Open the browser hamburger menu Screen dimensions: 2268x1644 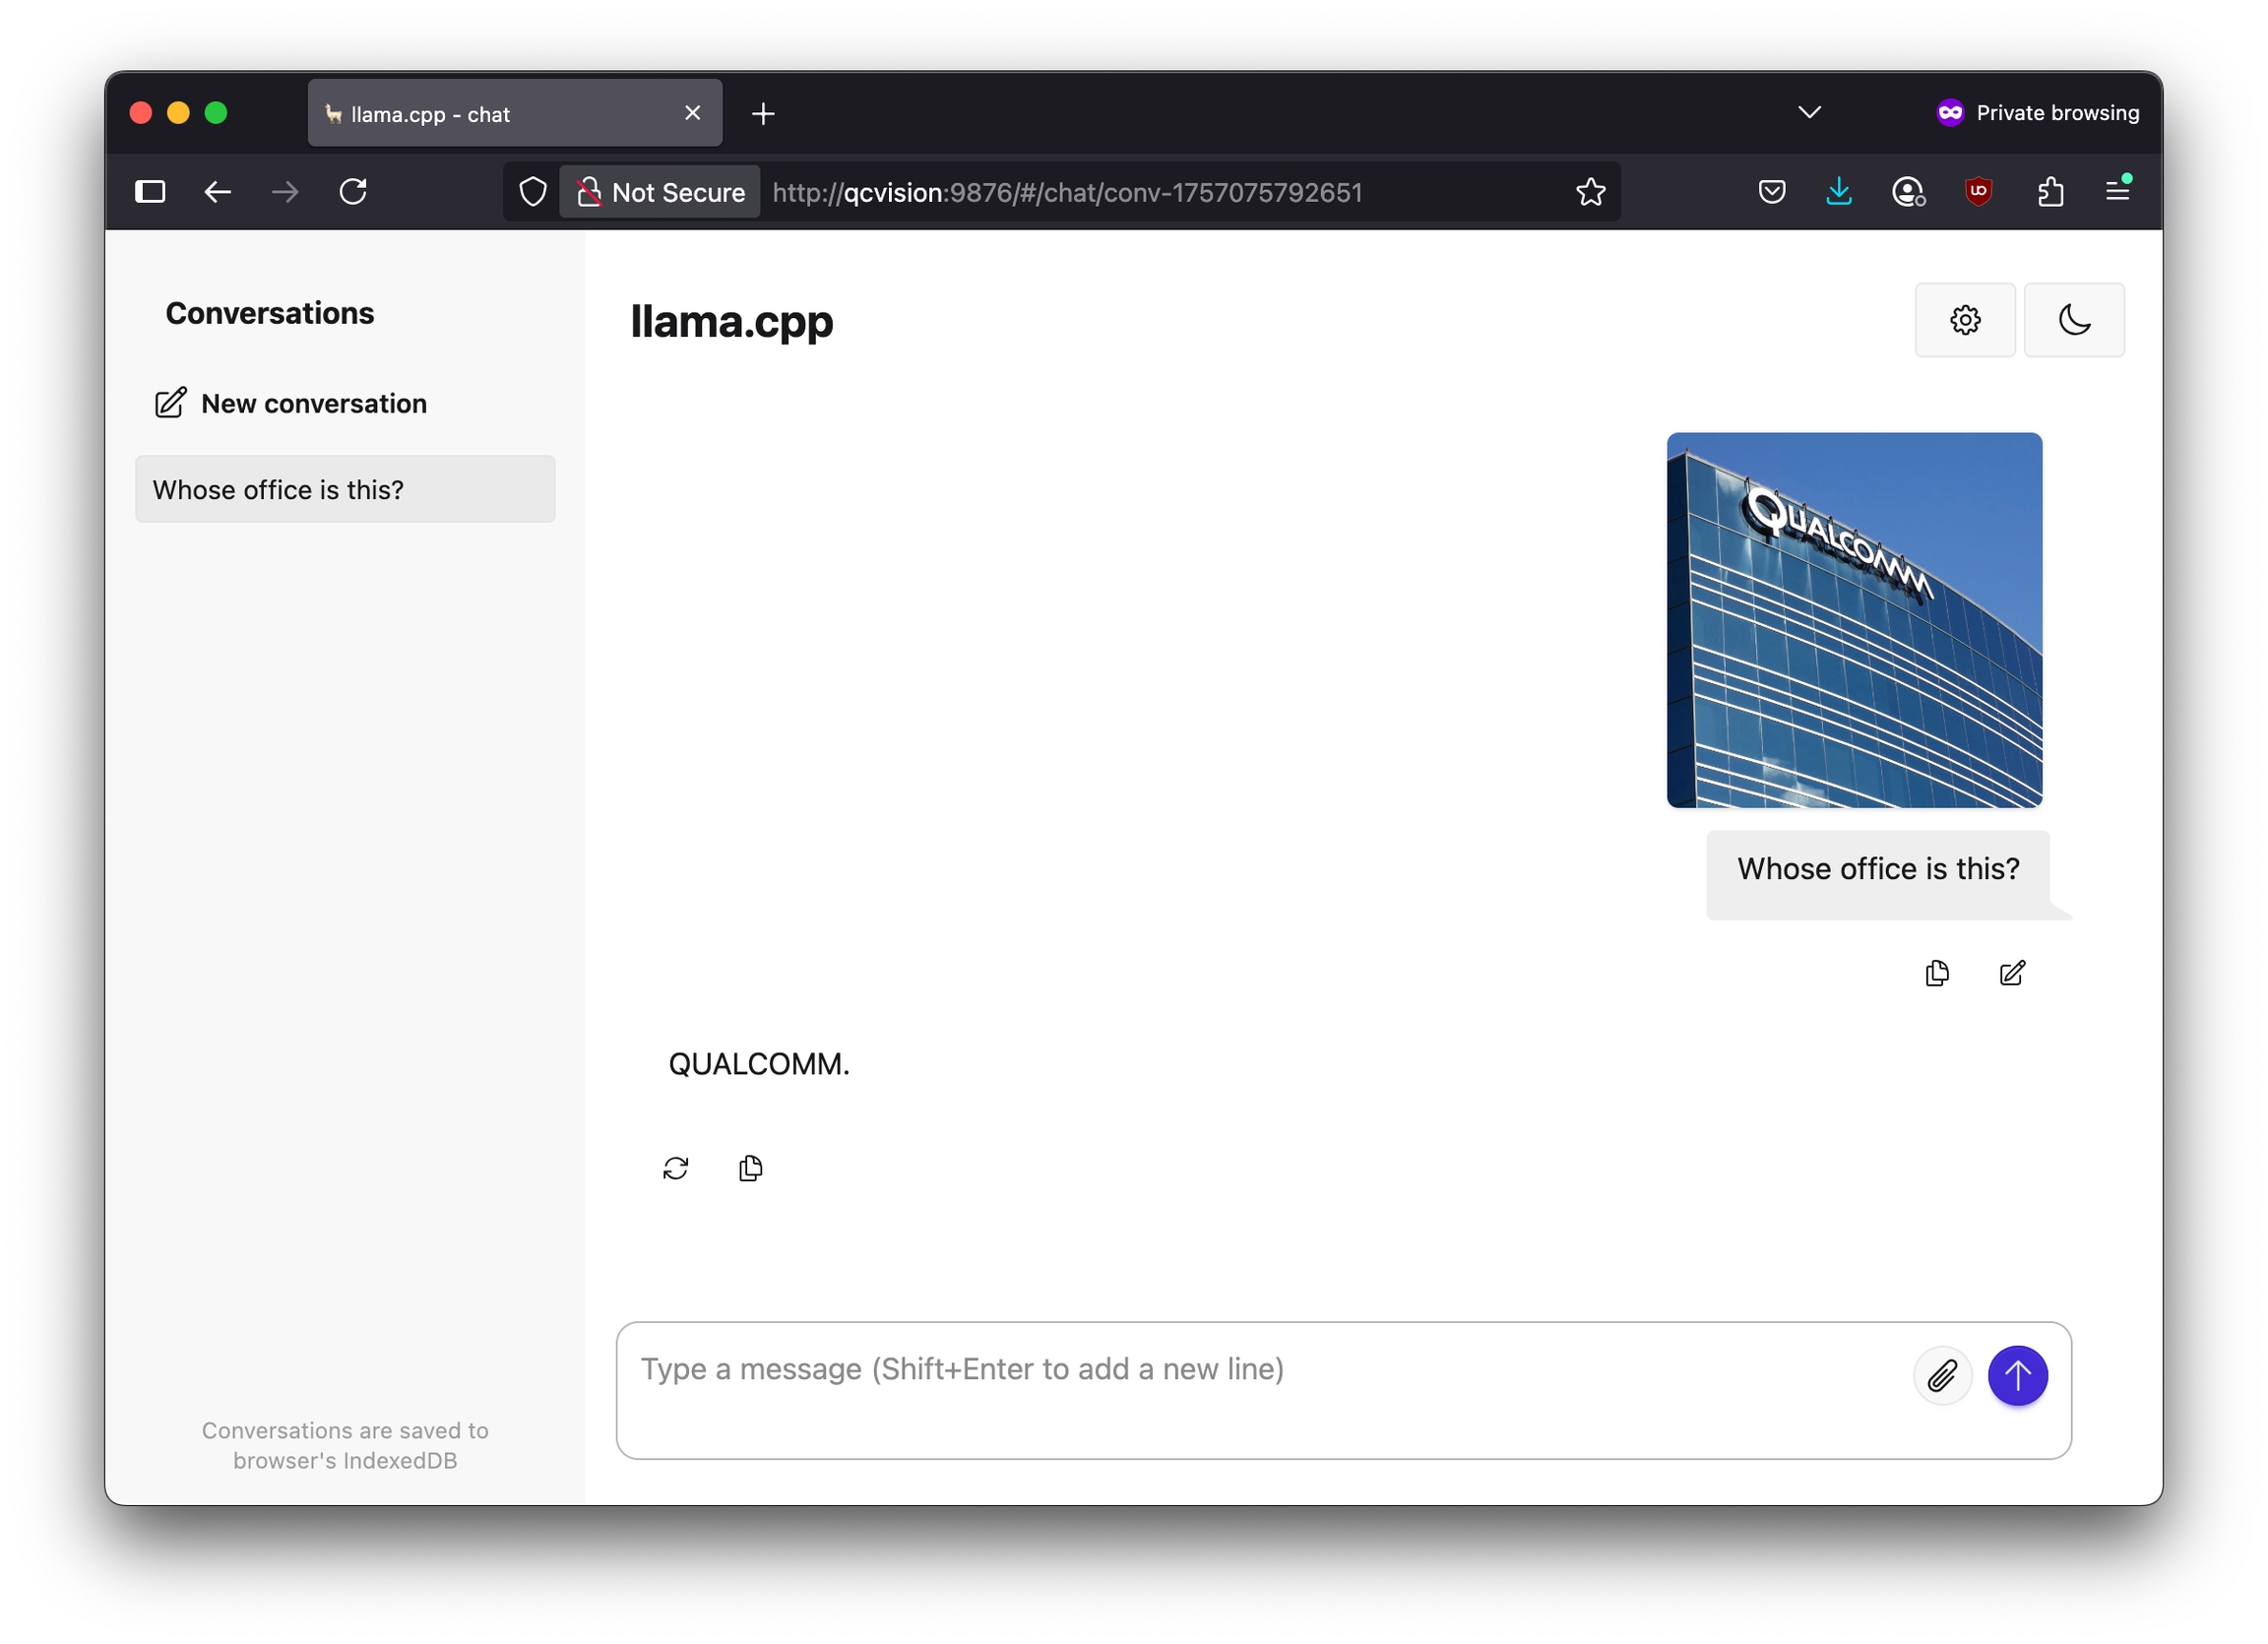click(x=2117, y=190)
